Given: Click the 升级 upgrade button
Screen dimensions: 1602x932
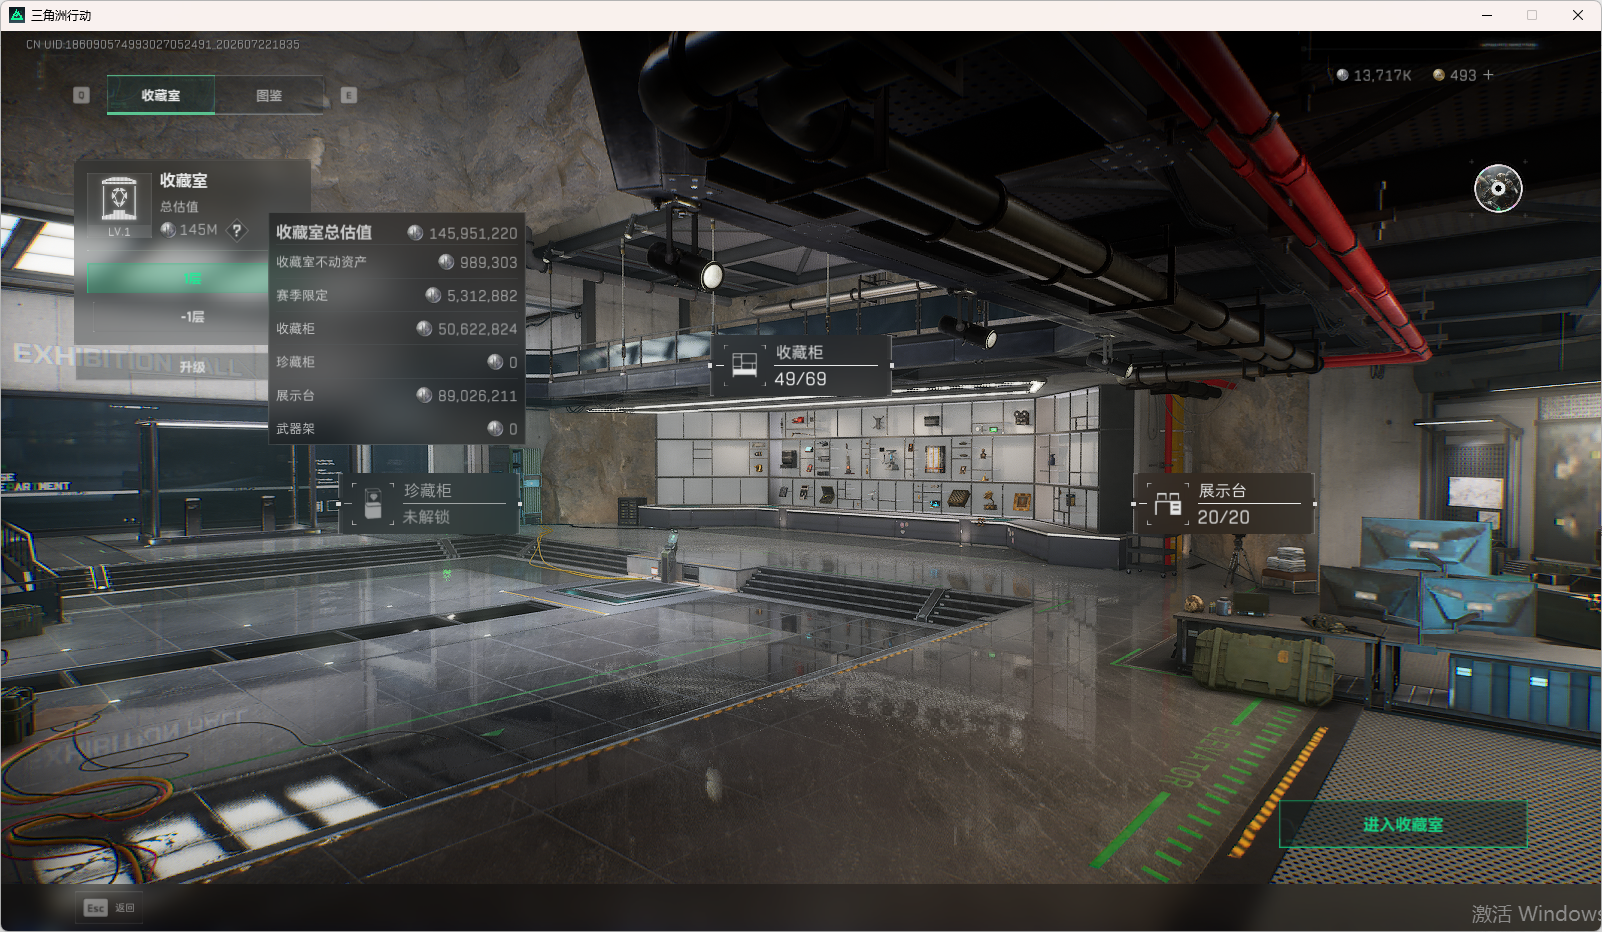Looking at the screenshot, I should pyautogui.click(x=192, y=366).
